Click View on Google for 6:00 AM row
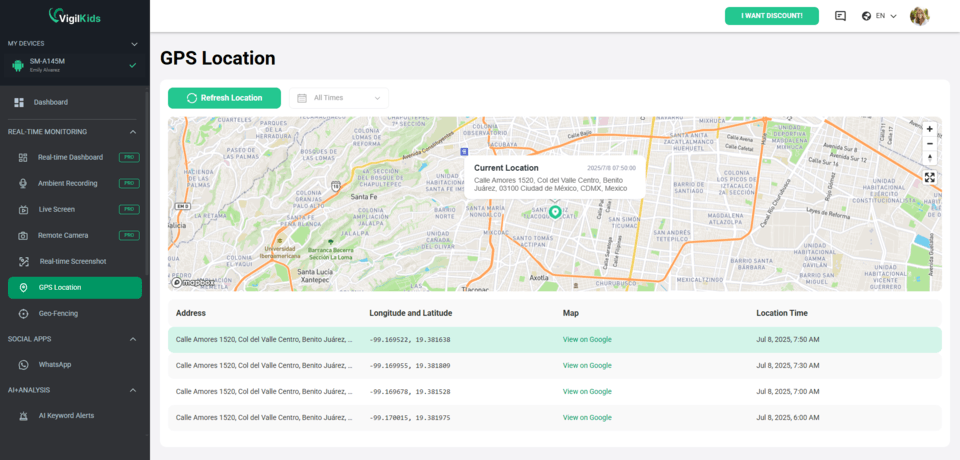 (x=587, y=418)
